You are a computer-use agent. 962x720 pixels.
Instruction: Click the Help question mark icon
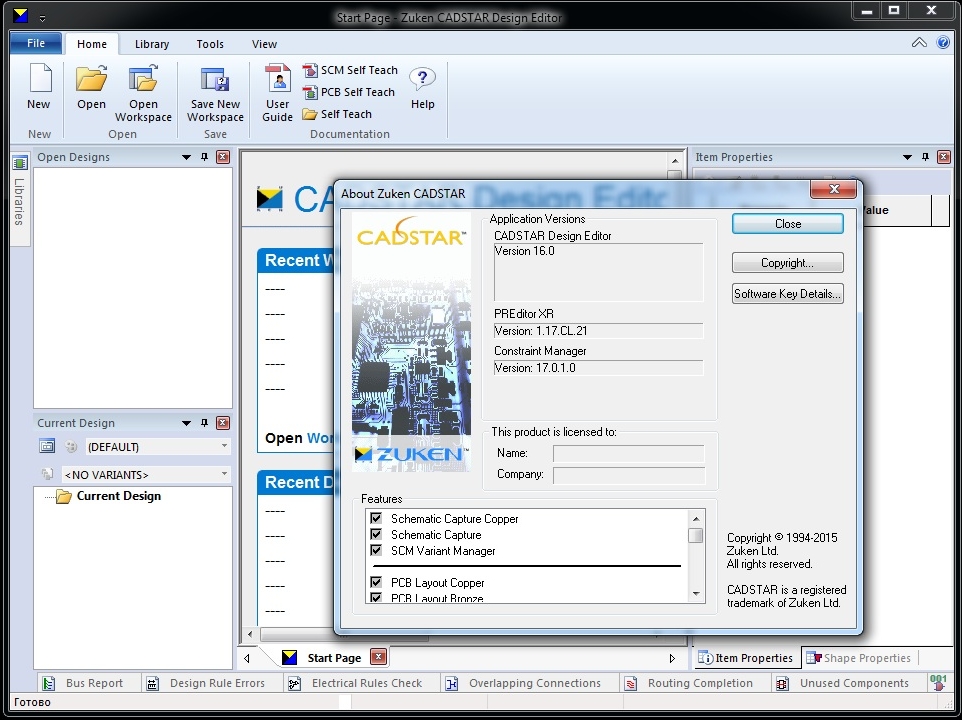click(x=422, y=79)
